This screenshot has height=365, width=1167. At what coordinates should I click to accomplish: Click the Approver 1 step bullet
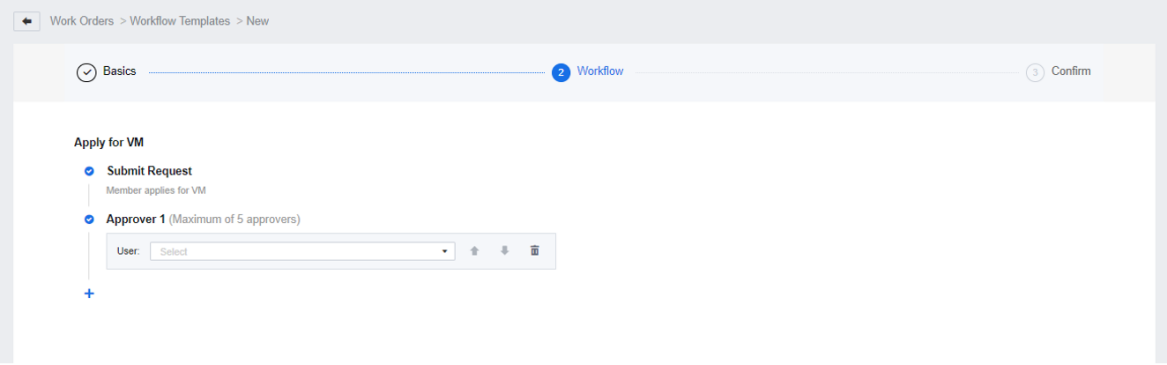tap(89, 219)
